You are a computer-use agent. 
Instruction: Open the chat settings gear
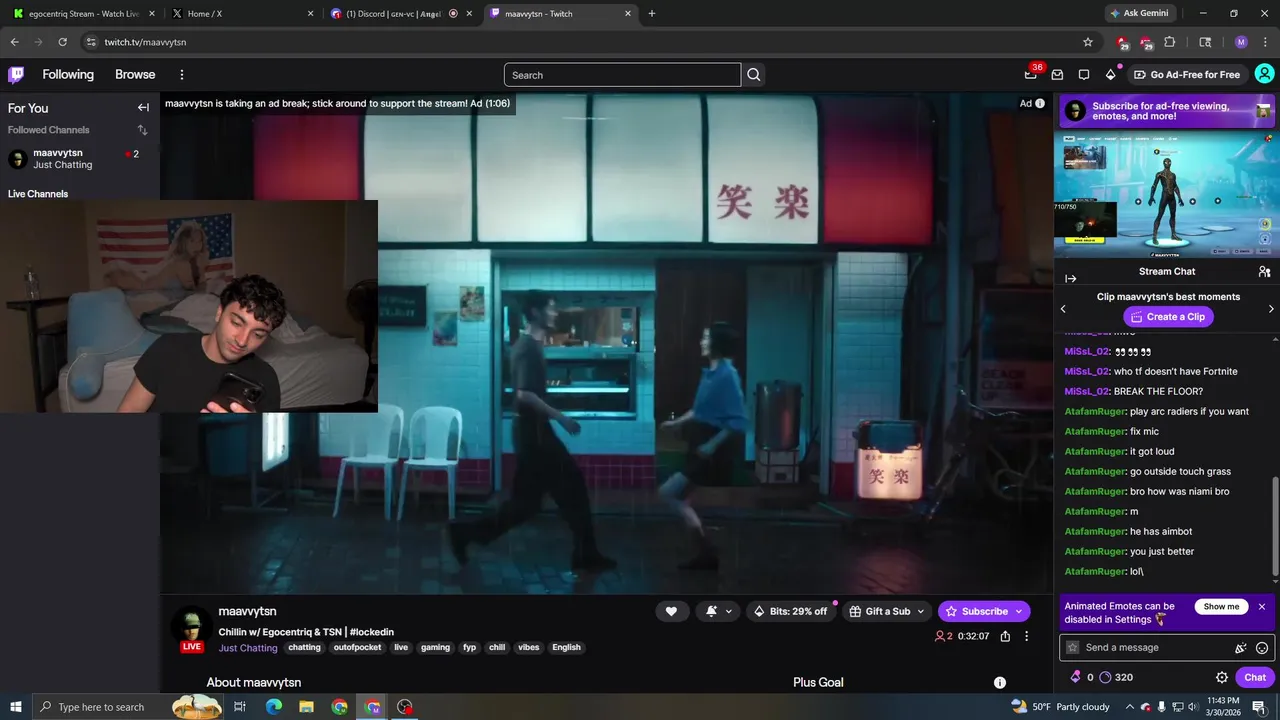coord(1222,677)
